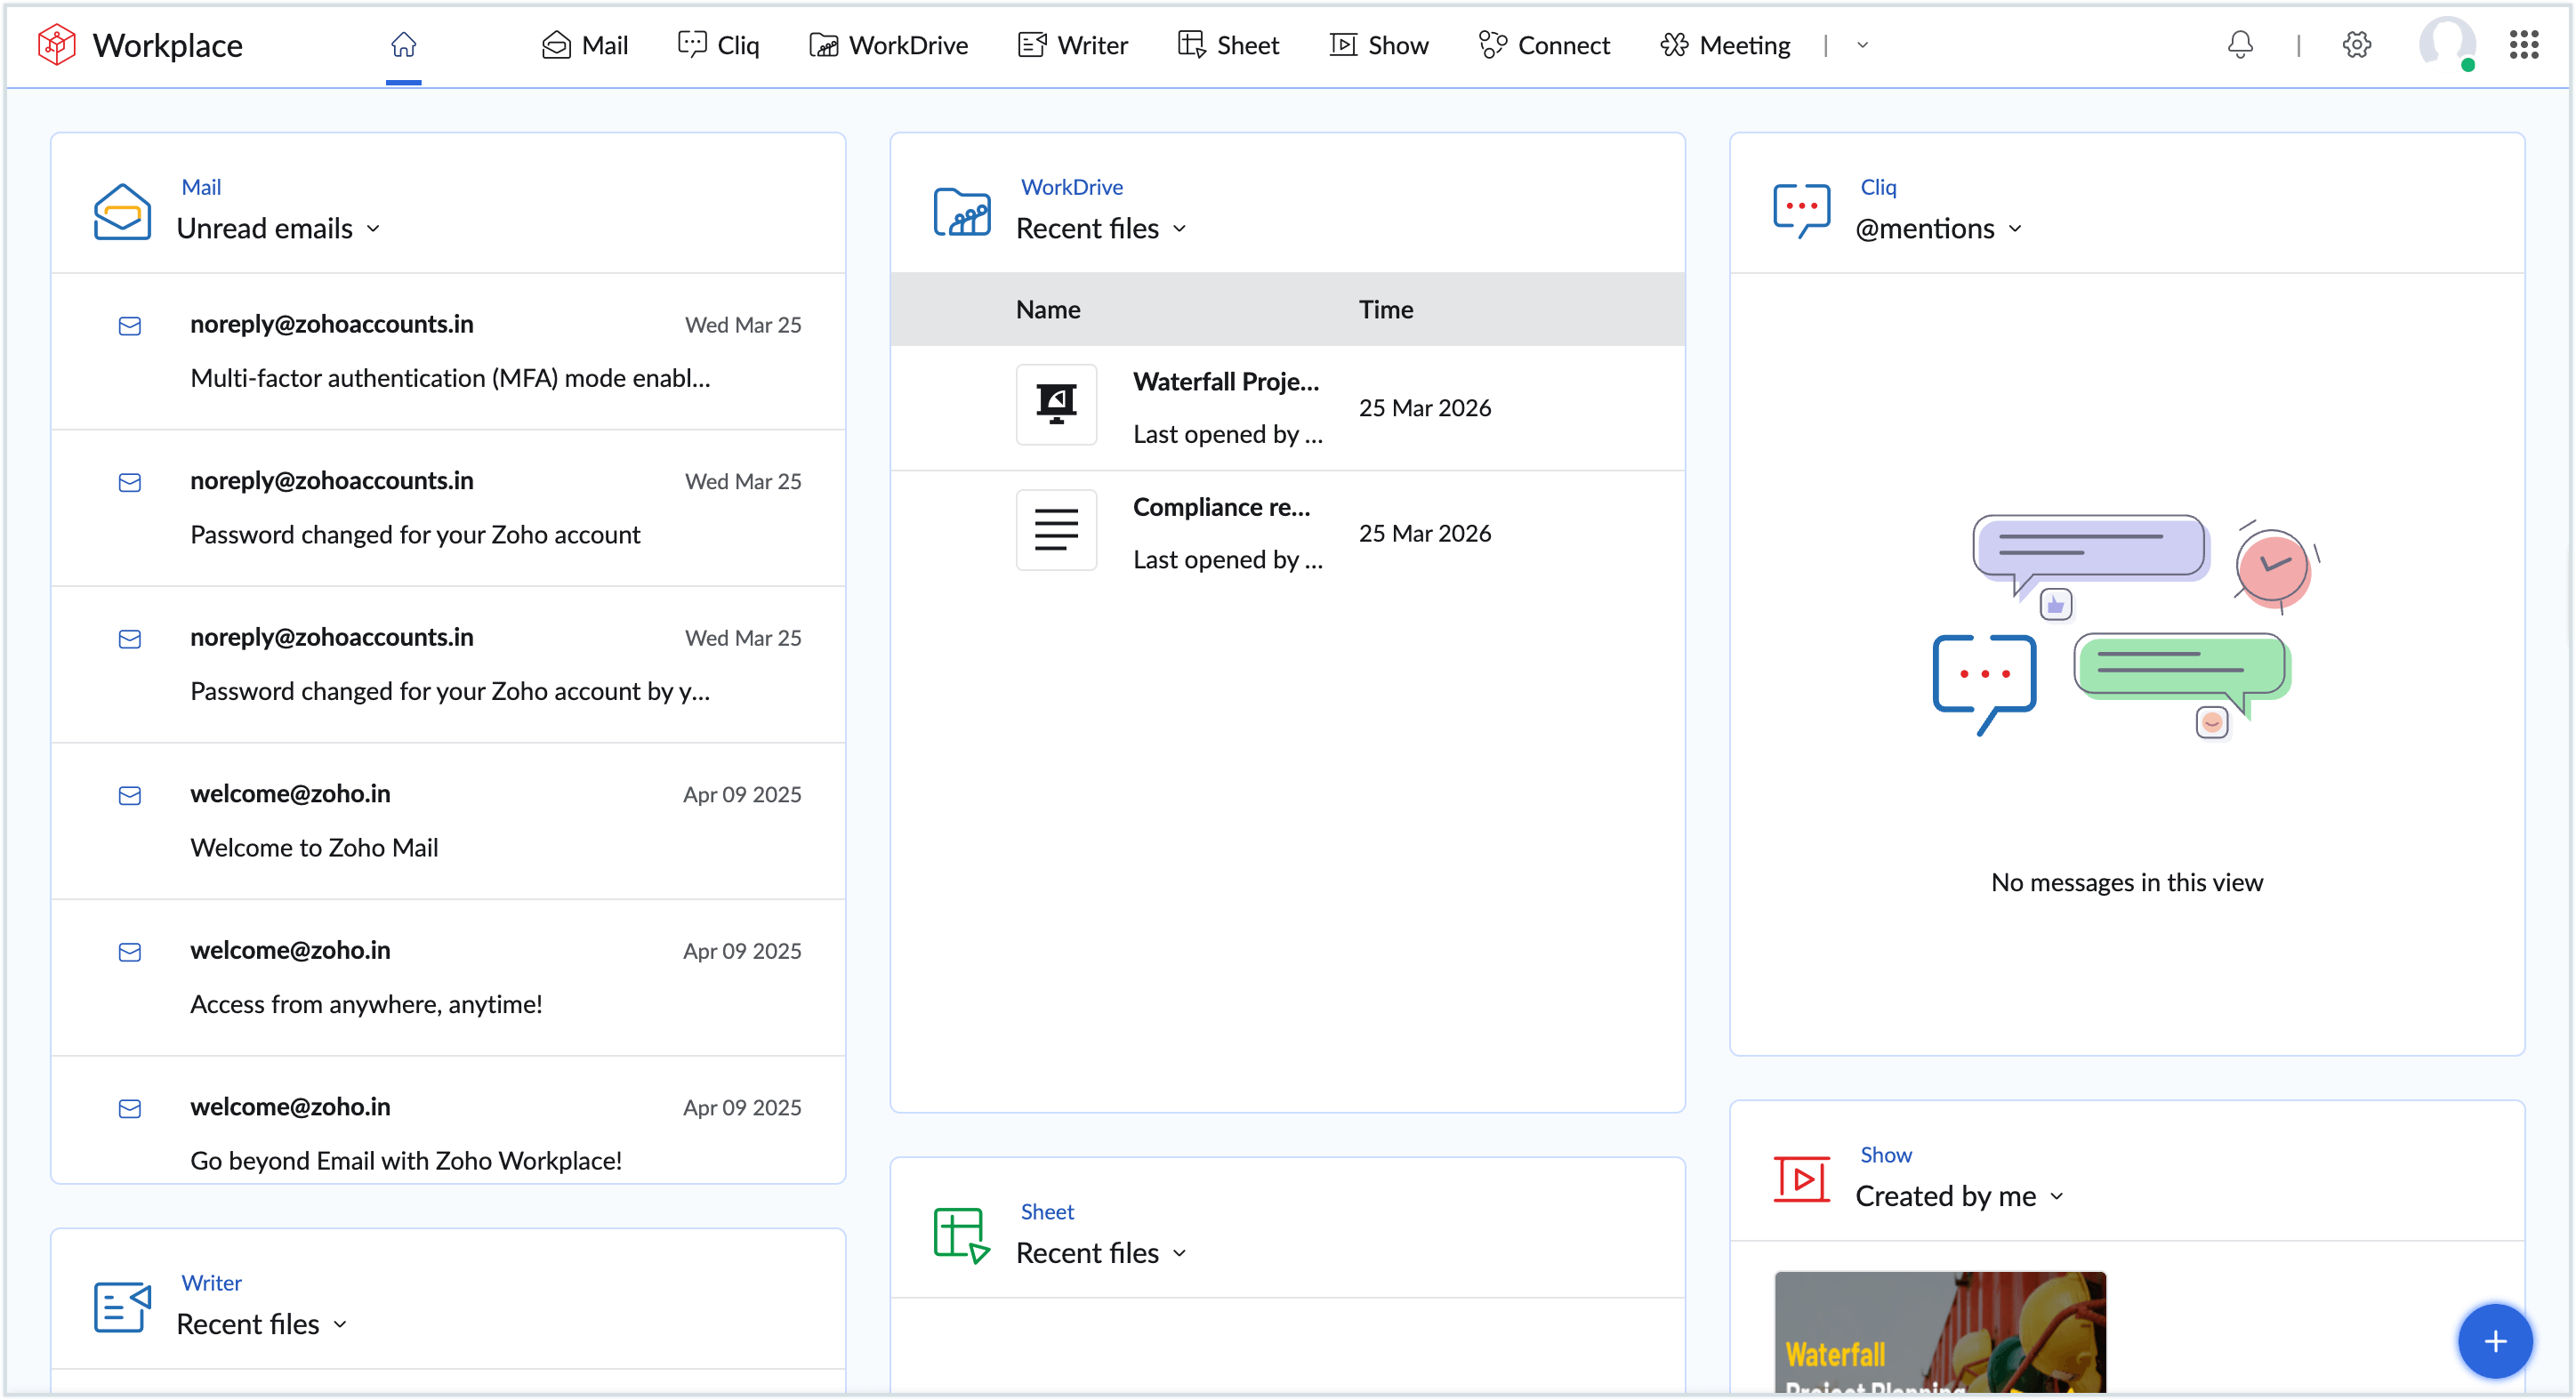2576x1400 pixels.
Task: Select the Sheet app icon
Action: [x=1228, y=45]
